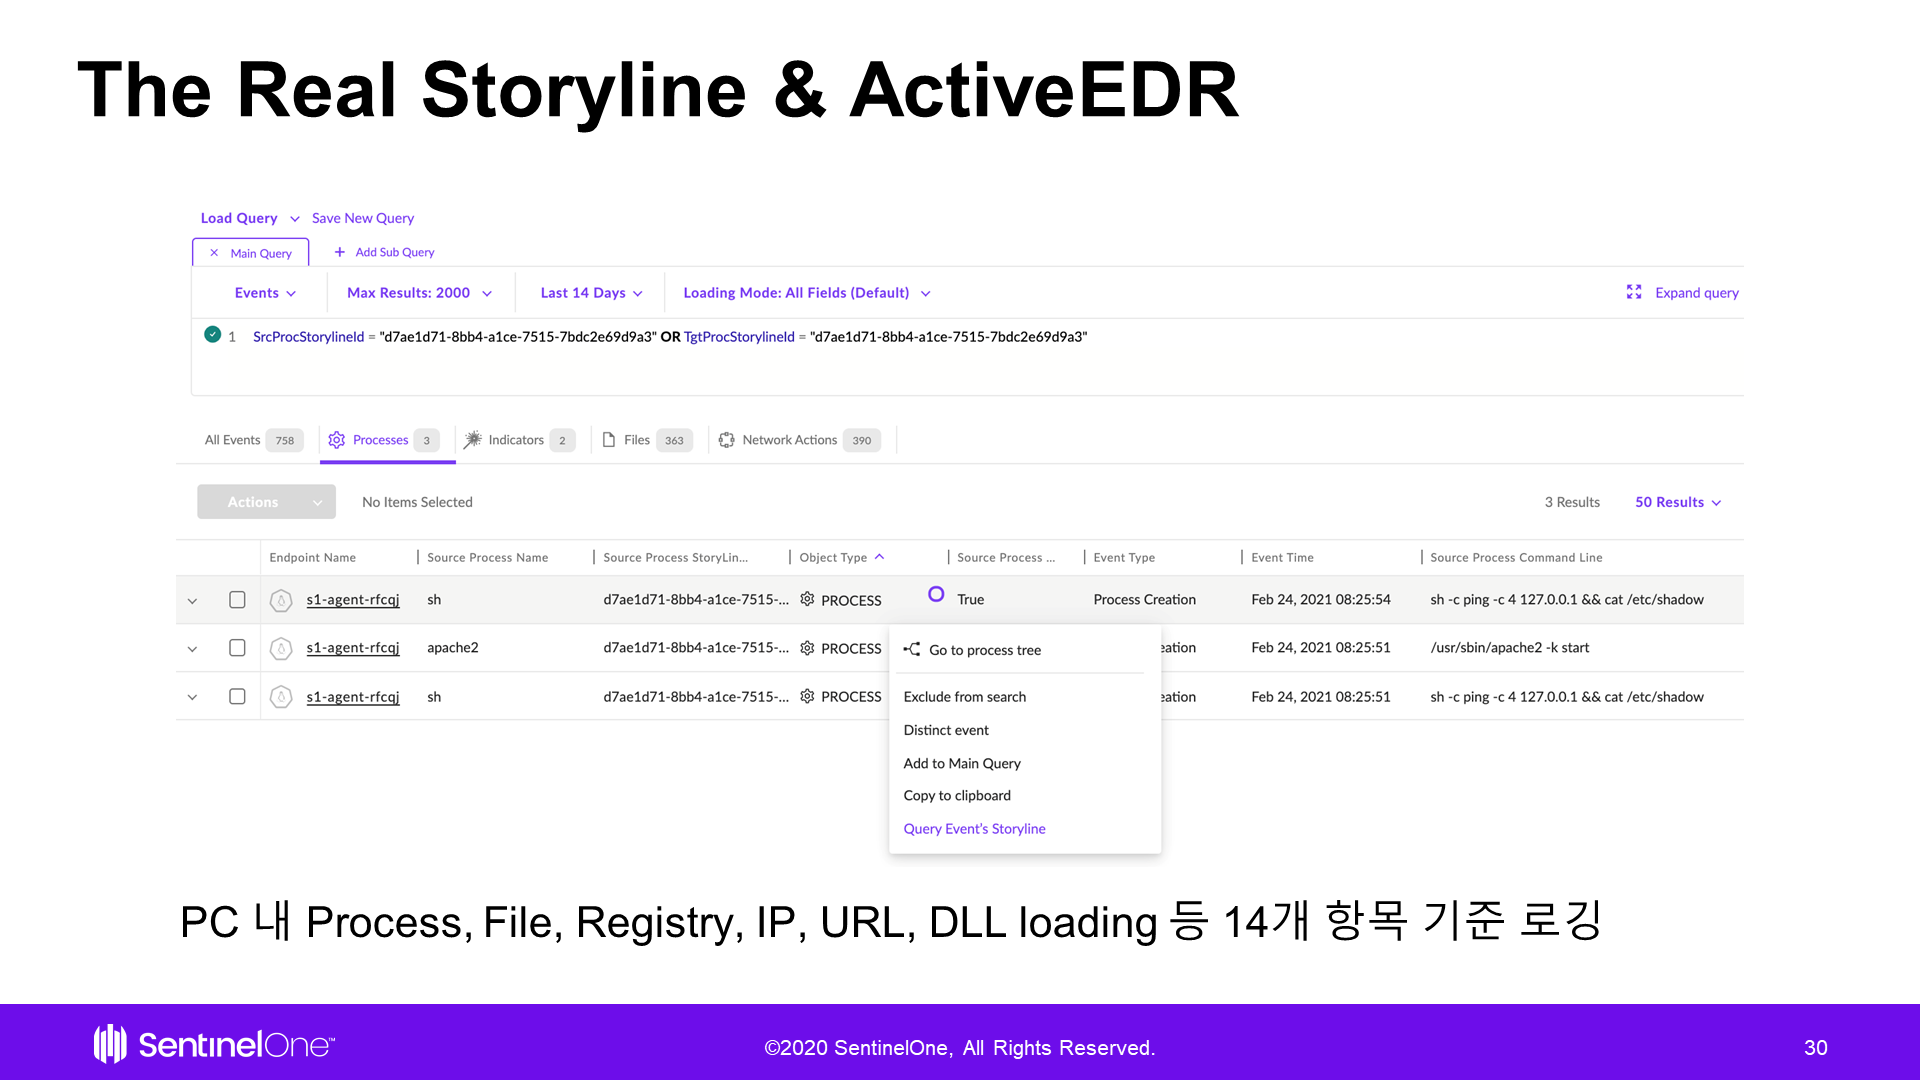The width and height of the screenshot is (1920, 1080).
Task: Click the process tree icon in context menu
Action: click(x=912, y=650)
